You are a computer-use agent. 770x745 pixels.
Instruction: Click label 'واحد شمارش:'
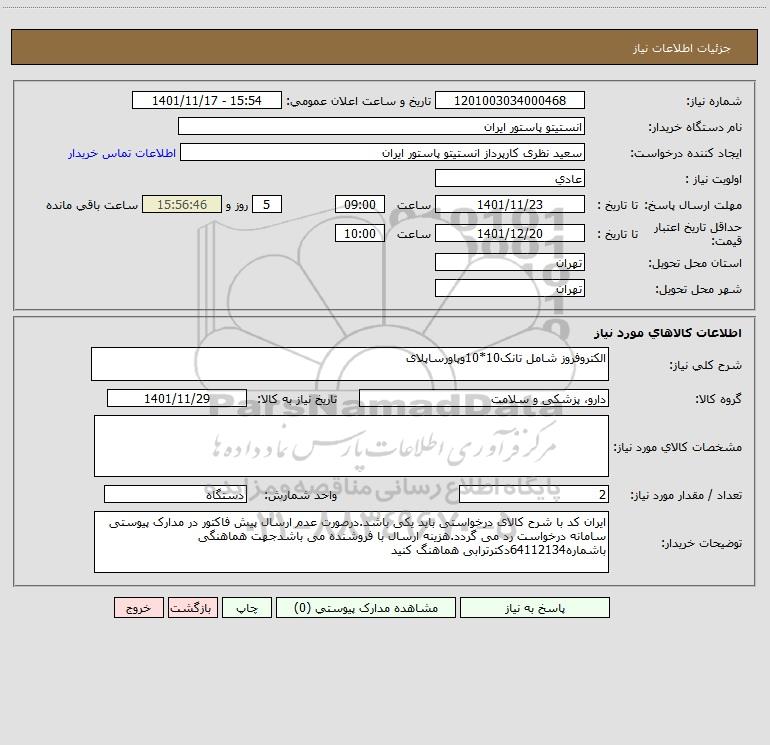coord(301,495)
